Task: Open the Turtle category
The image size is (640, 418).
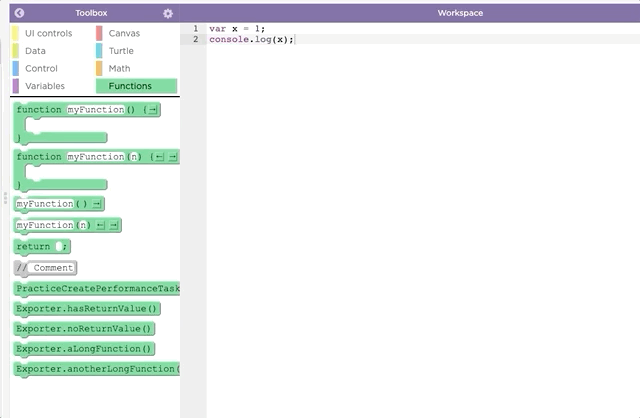Action: tap(121, 51)
